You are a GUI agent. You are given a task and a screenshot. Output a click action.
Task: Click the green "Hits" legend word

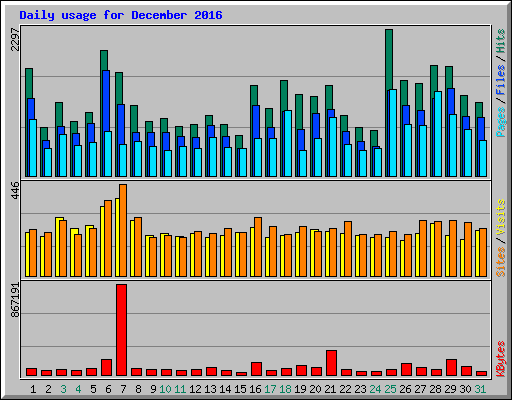click(x=501, y=41)
